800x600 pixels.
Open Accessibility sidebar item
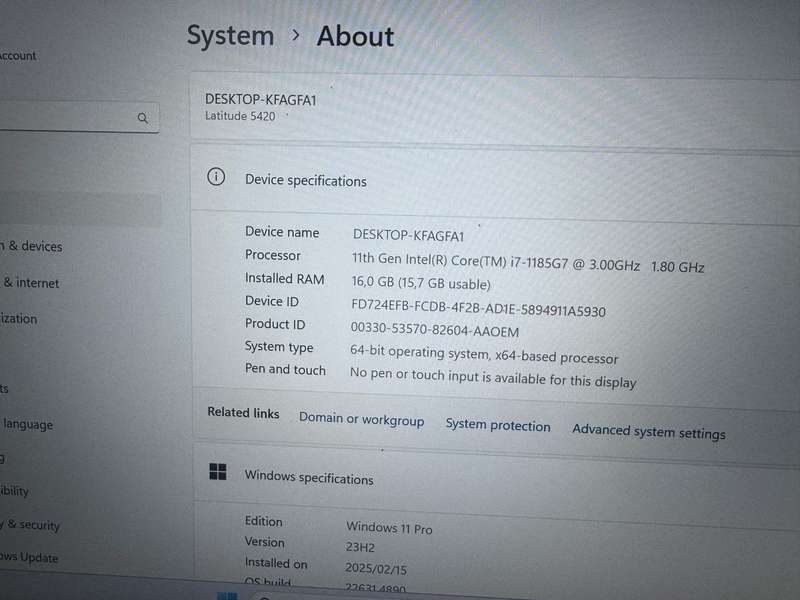(14, 490)
